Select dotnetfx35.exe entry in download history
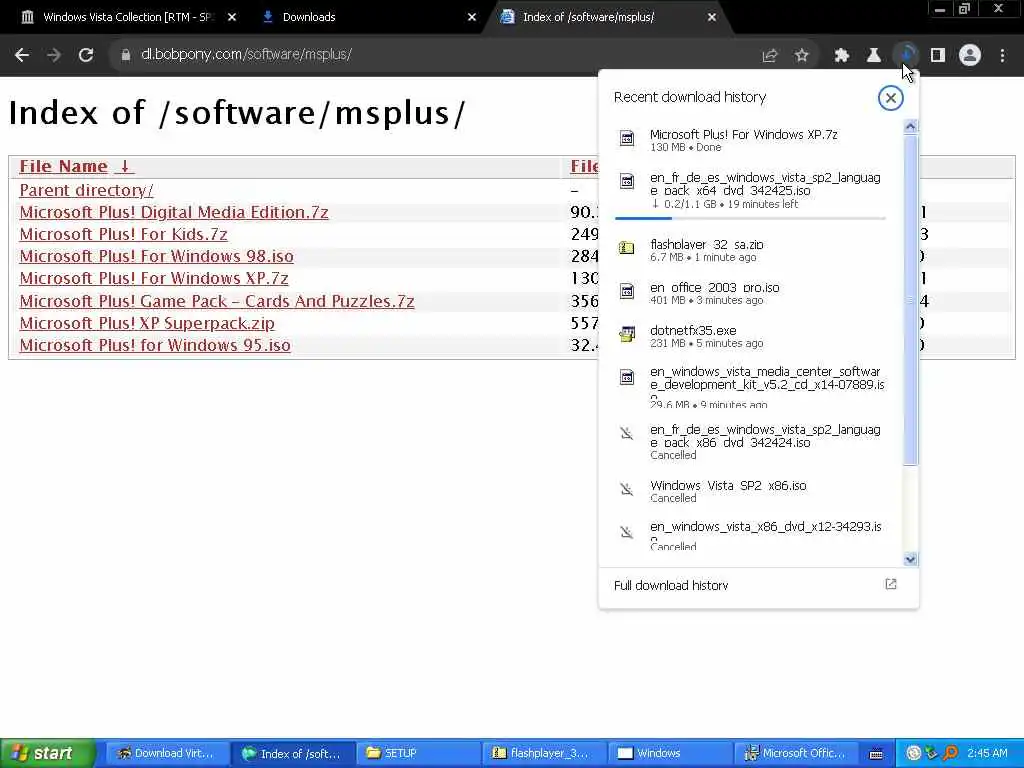Image resolution: width=1024 pixels, height=768 pixels. point(751,336)
